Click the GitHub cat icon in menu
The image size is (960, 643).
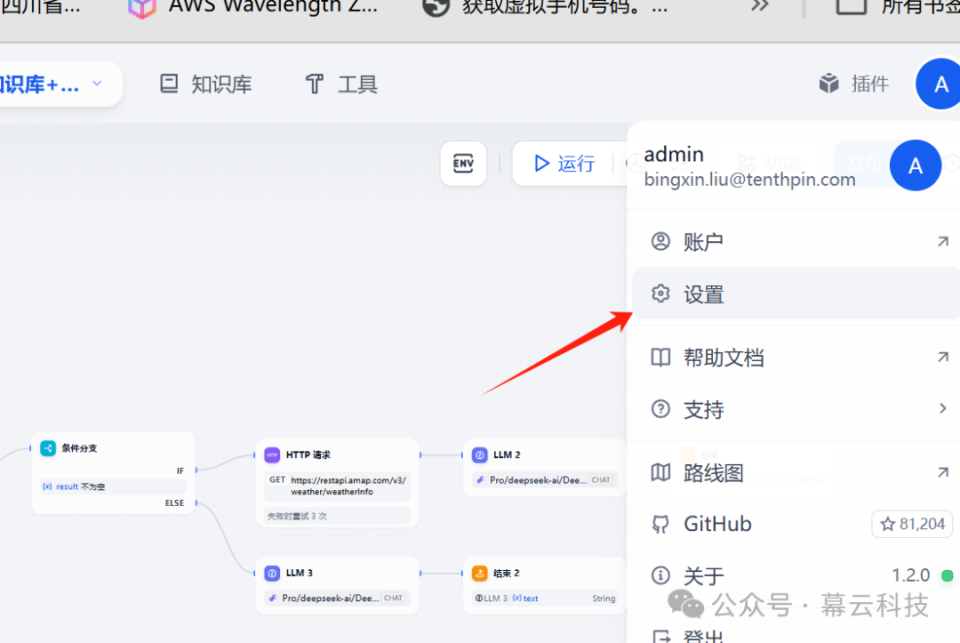click(660, 523)
